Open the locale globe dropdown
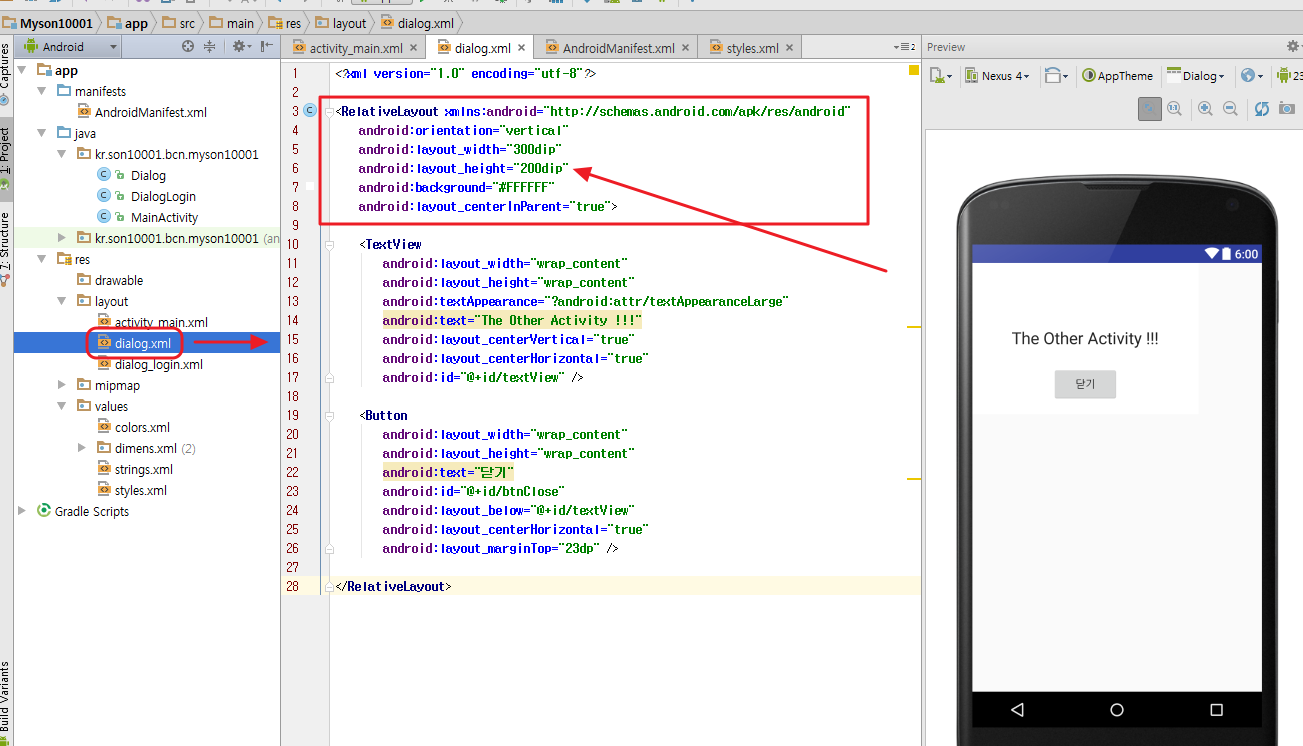 [1251, 76]
